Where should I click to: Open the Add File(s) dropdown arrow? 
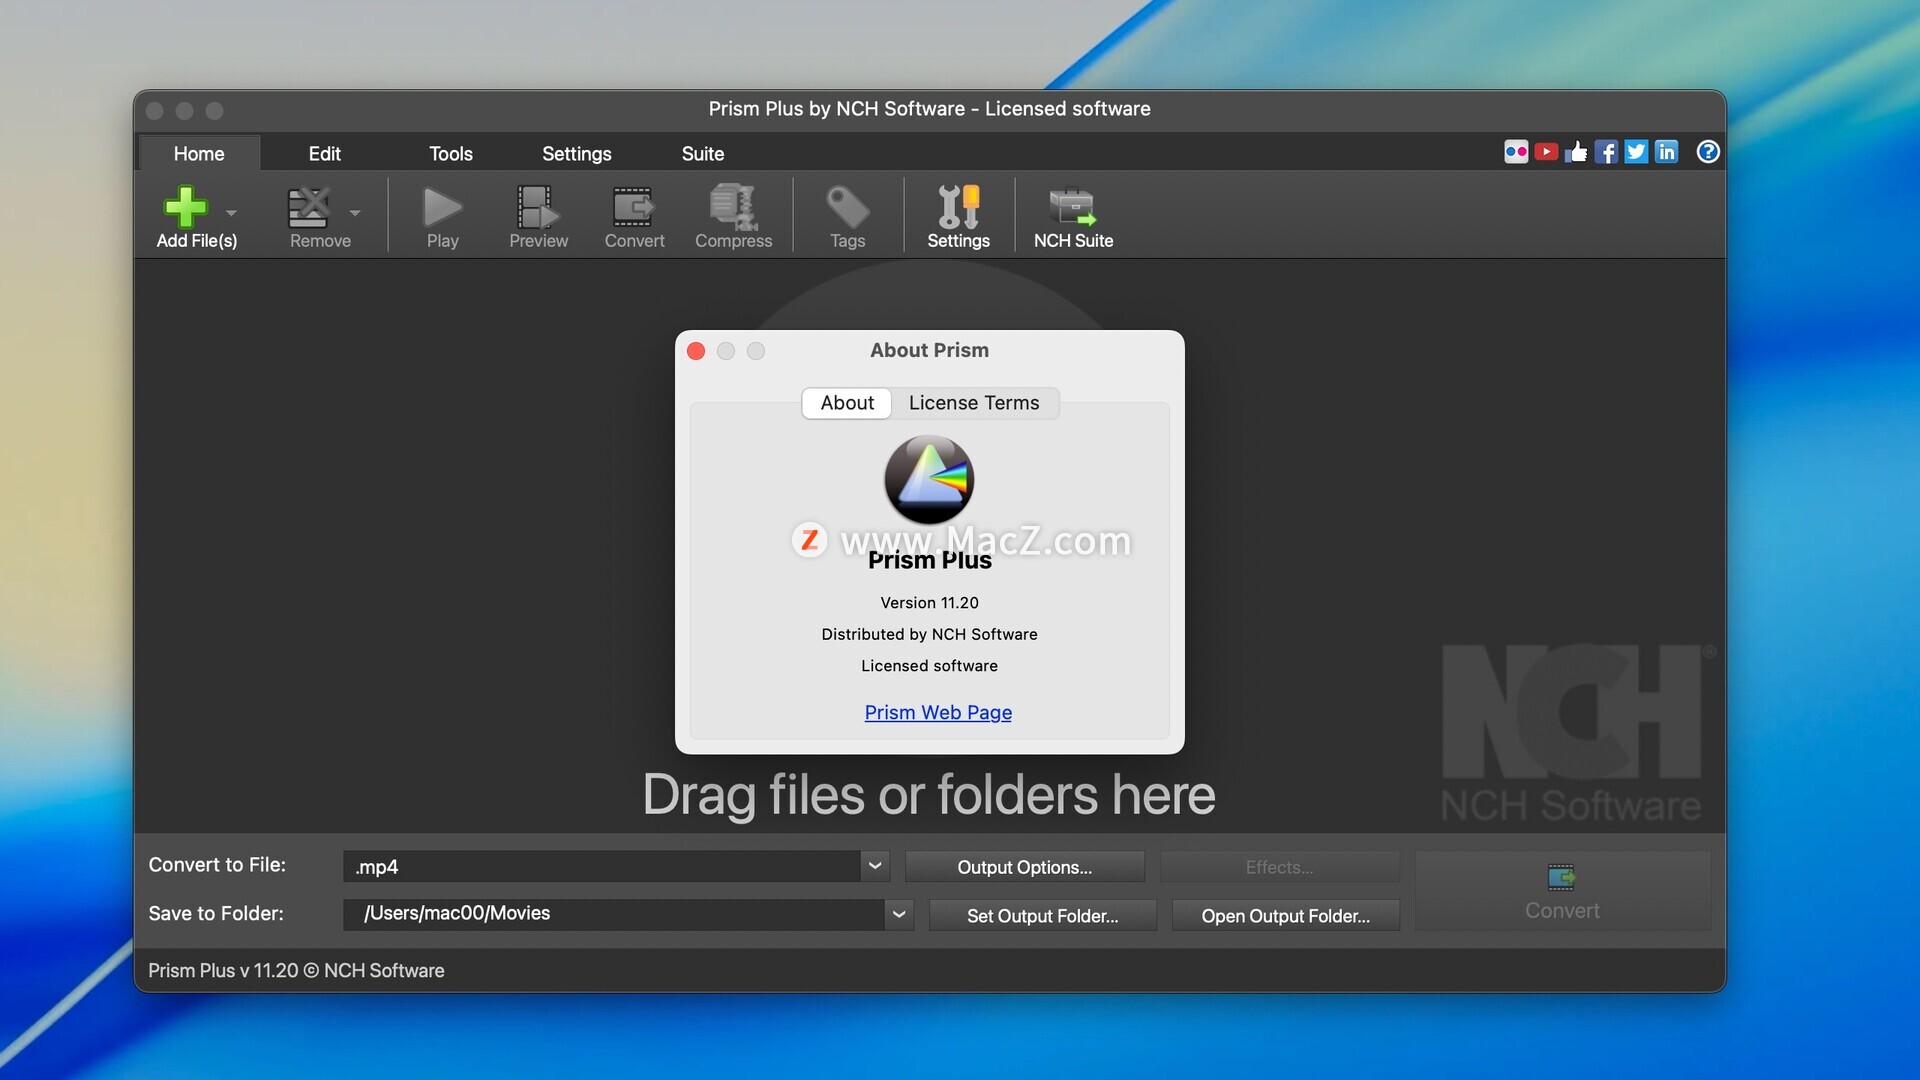point(231,213)
